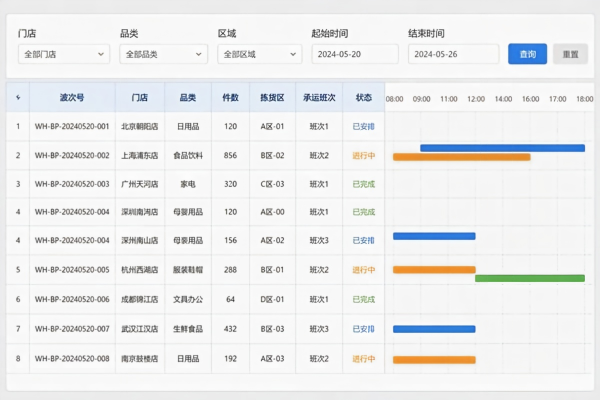Click the 门店 column header in table
The width and height of the screenshot is (600, 400).
(140, 98)
